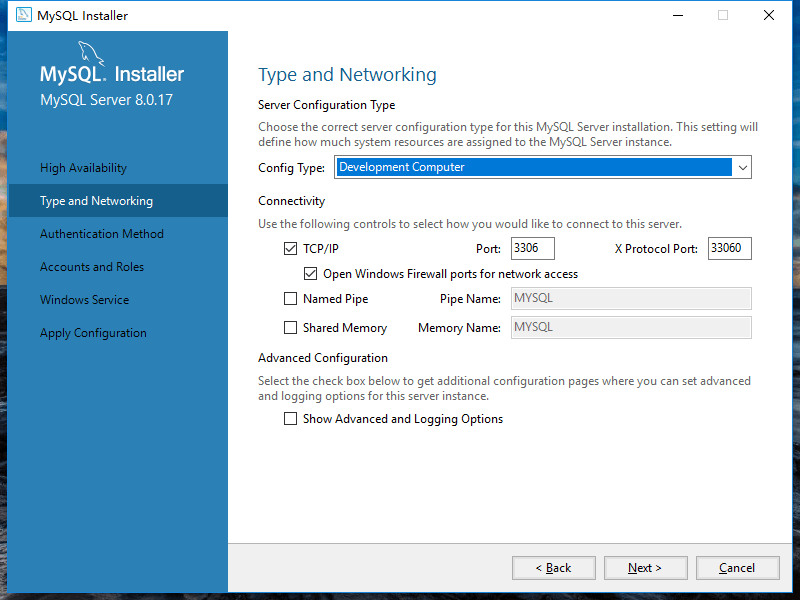This screenshot has width=800, height=600.
Task: Go to High Availability step
Action: 84,168
